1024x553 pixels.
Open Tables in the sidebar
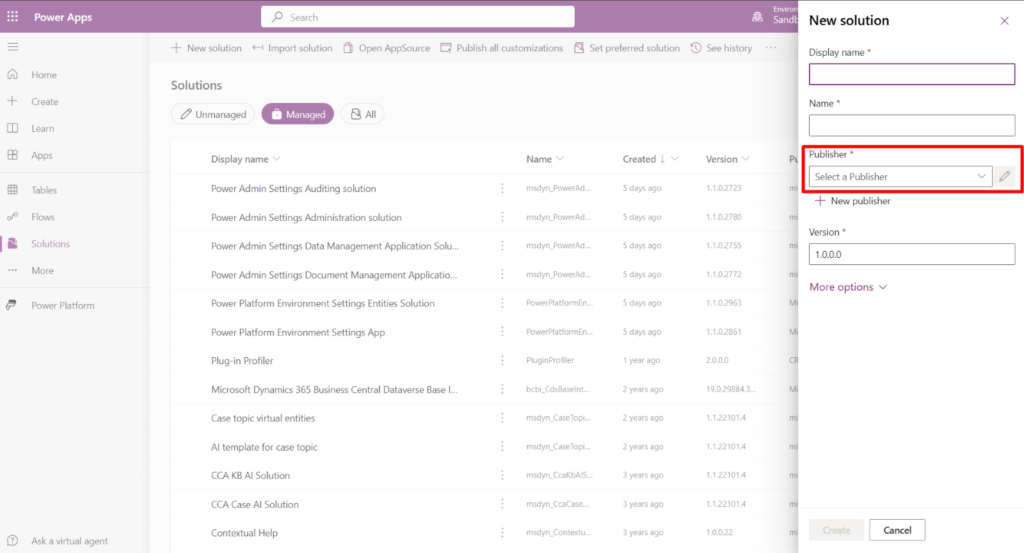[44, 190]
